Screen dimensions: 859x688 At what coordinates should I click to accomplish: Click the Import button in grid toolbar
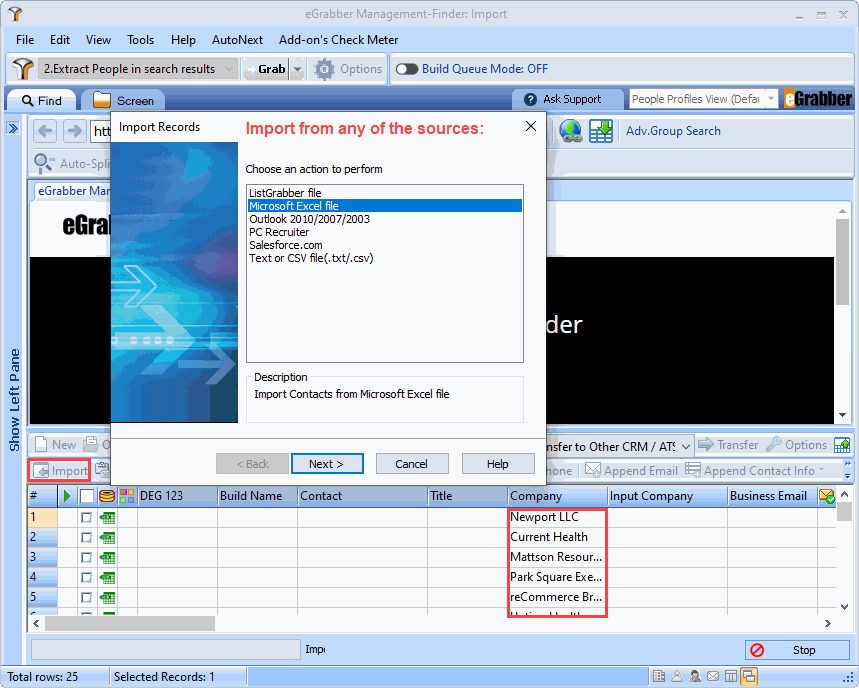click(x=60, y=471)
